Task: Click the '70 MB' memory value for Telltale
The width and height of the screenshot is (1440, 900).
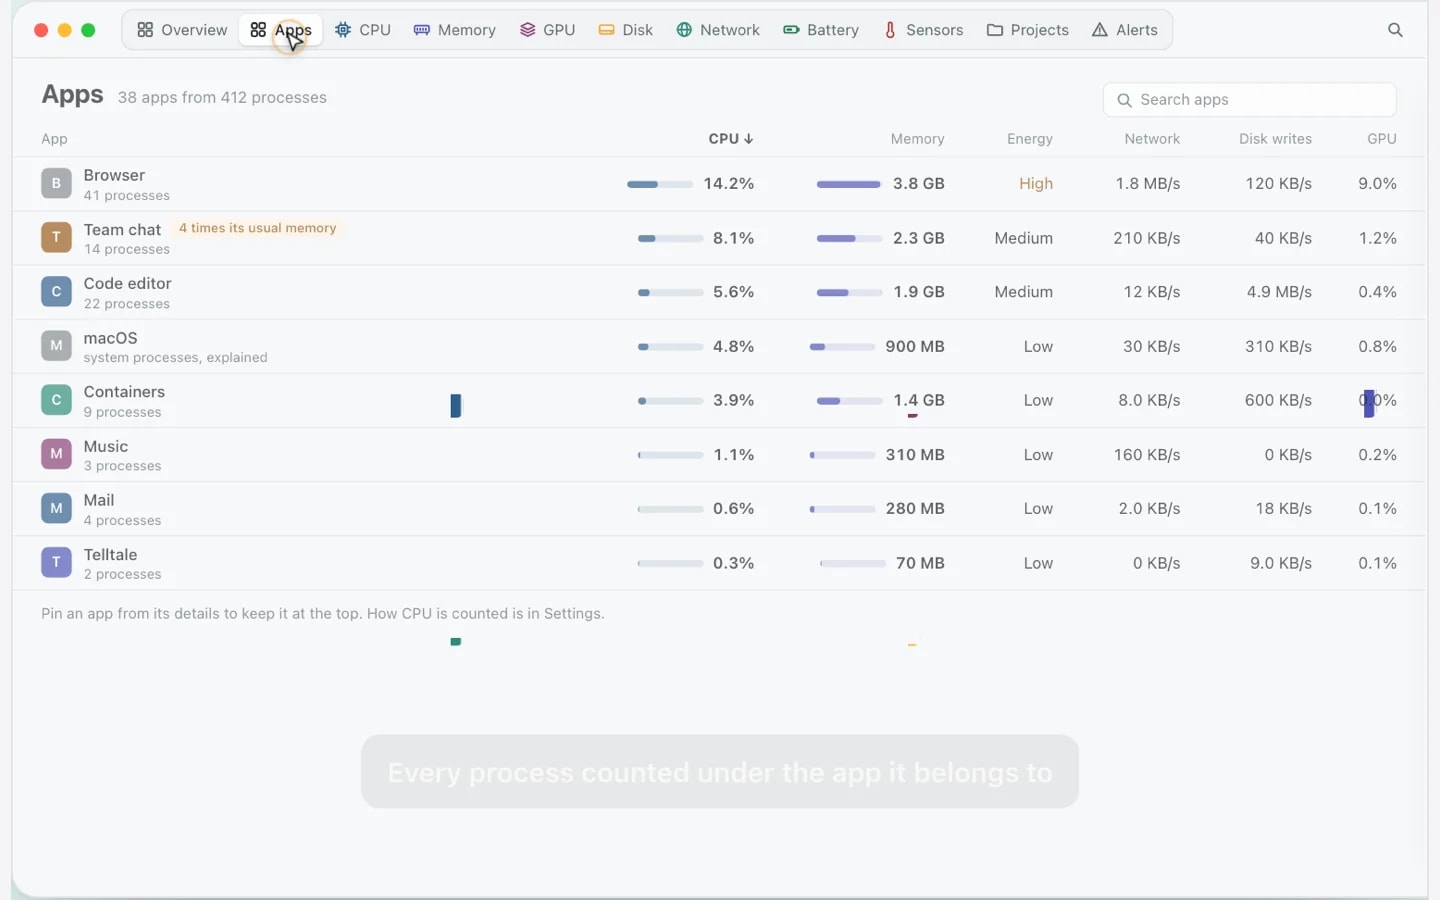Action: point(920,563)
